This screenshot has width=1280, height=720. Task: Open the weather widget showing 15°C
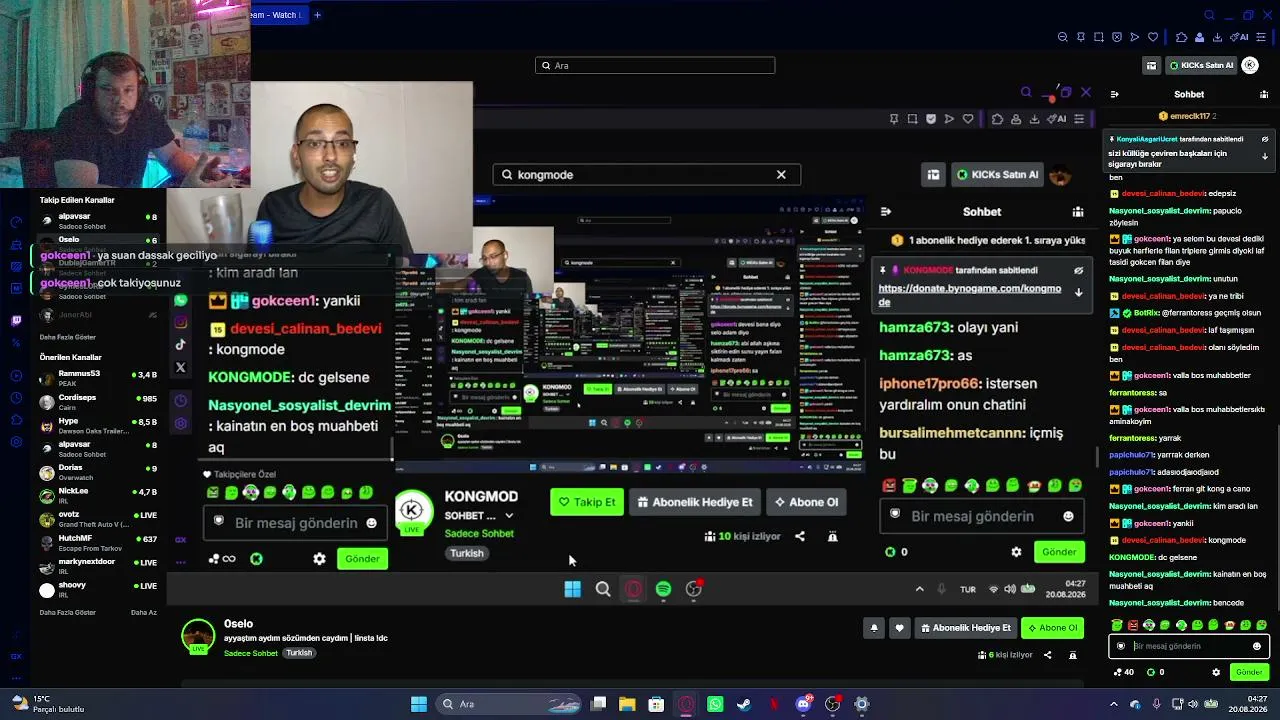pyautogui.click(x=48, y=704)
